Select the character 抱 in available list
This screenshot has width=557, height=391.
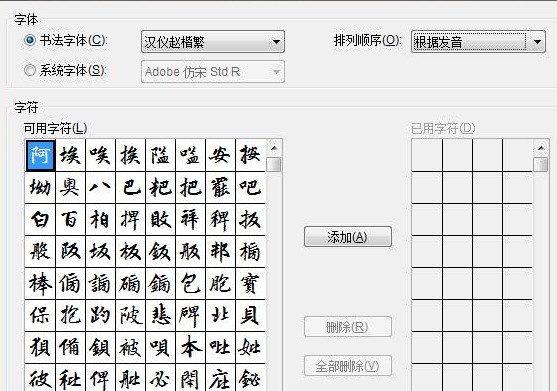pos(70,315)
